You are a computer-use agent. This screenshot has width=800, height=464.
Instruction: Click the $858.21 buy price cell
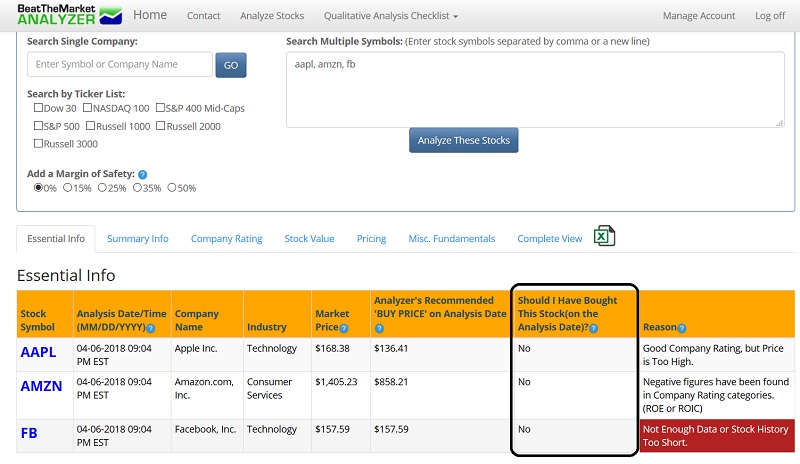click(x=441, y=395)
